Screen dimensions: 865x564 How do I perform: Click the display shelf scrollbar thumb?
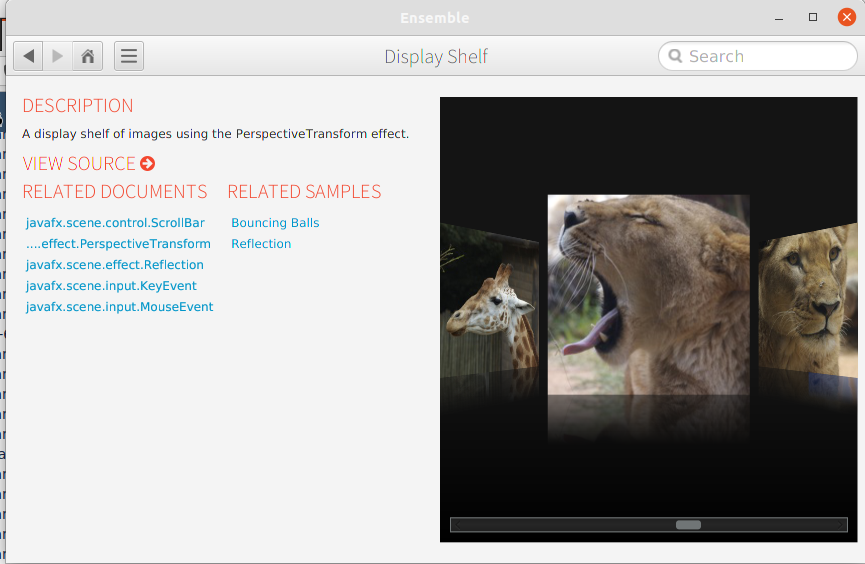point(688,525)
